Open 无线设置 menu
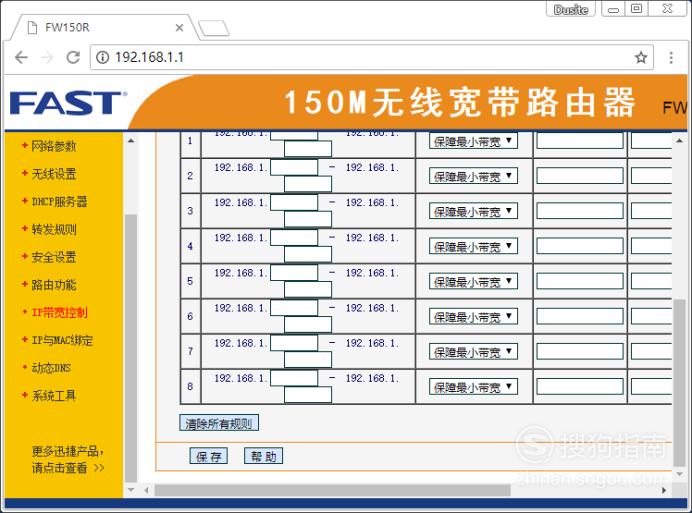The image size is (692, 513). click(x=53, y=174)
